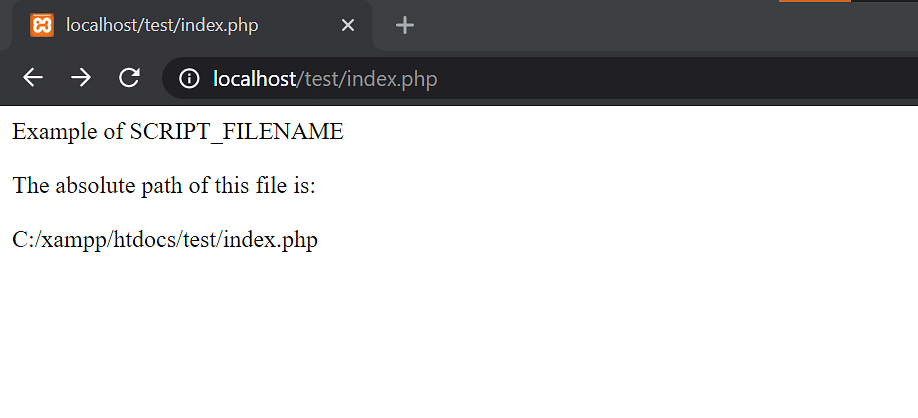Click the empty address bar area right of the URL
Screen dimensions: 918x418
673,78
